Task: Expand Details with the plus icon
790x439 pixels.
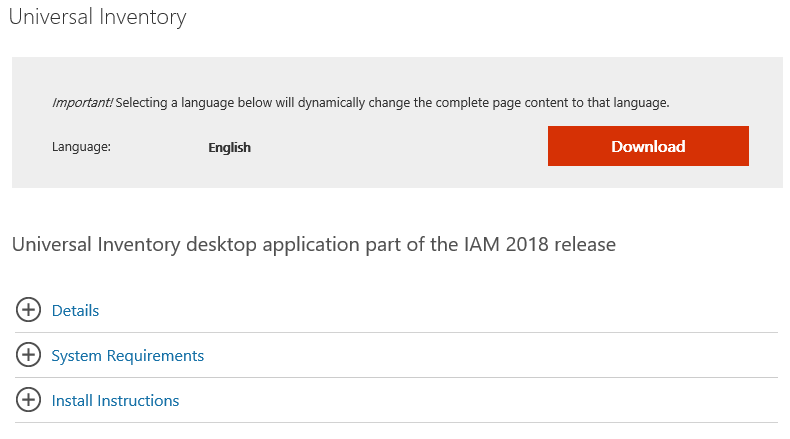Action: click(29, 310)
